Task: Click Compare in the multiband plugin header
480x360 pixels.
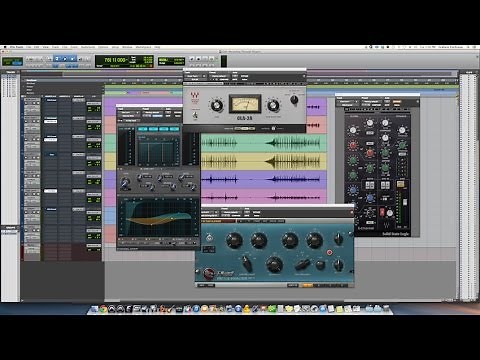Action: point(157,116)
